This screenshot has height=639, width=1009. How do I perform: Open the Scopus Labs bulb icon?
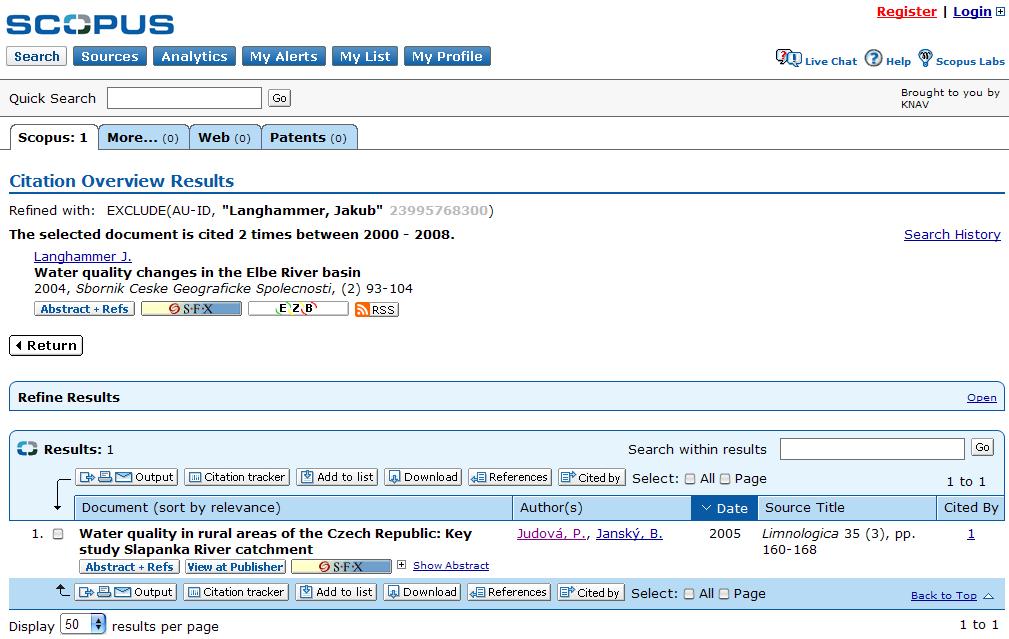coord(925,58)
